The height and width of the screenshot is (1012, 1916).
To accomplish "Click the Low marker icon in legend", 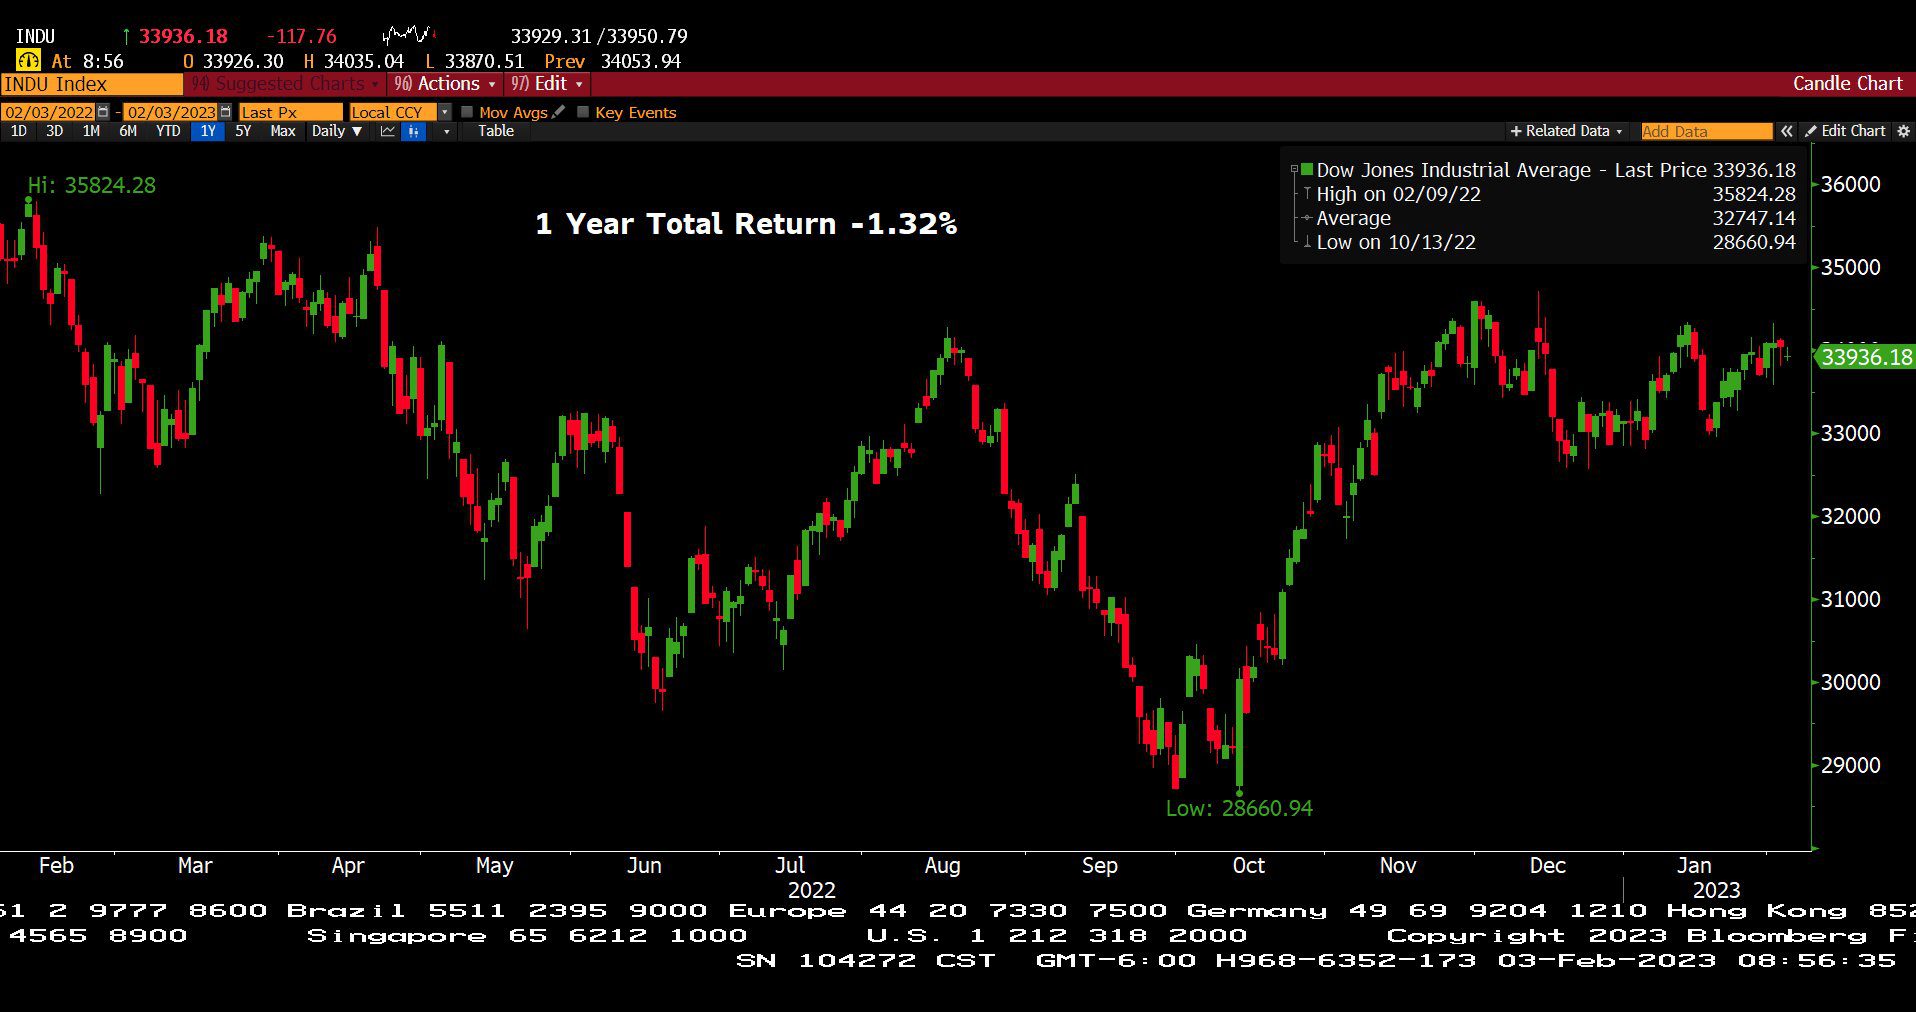I will pyautogui.click(x=1306, y=242).
